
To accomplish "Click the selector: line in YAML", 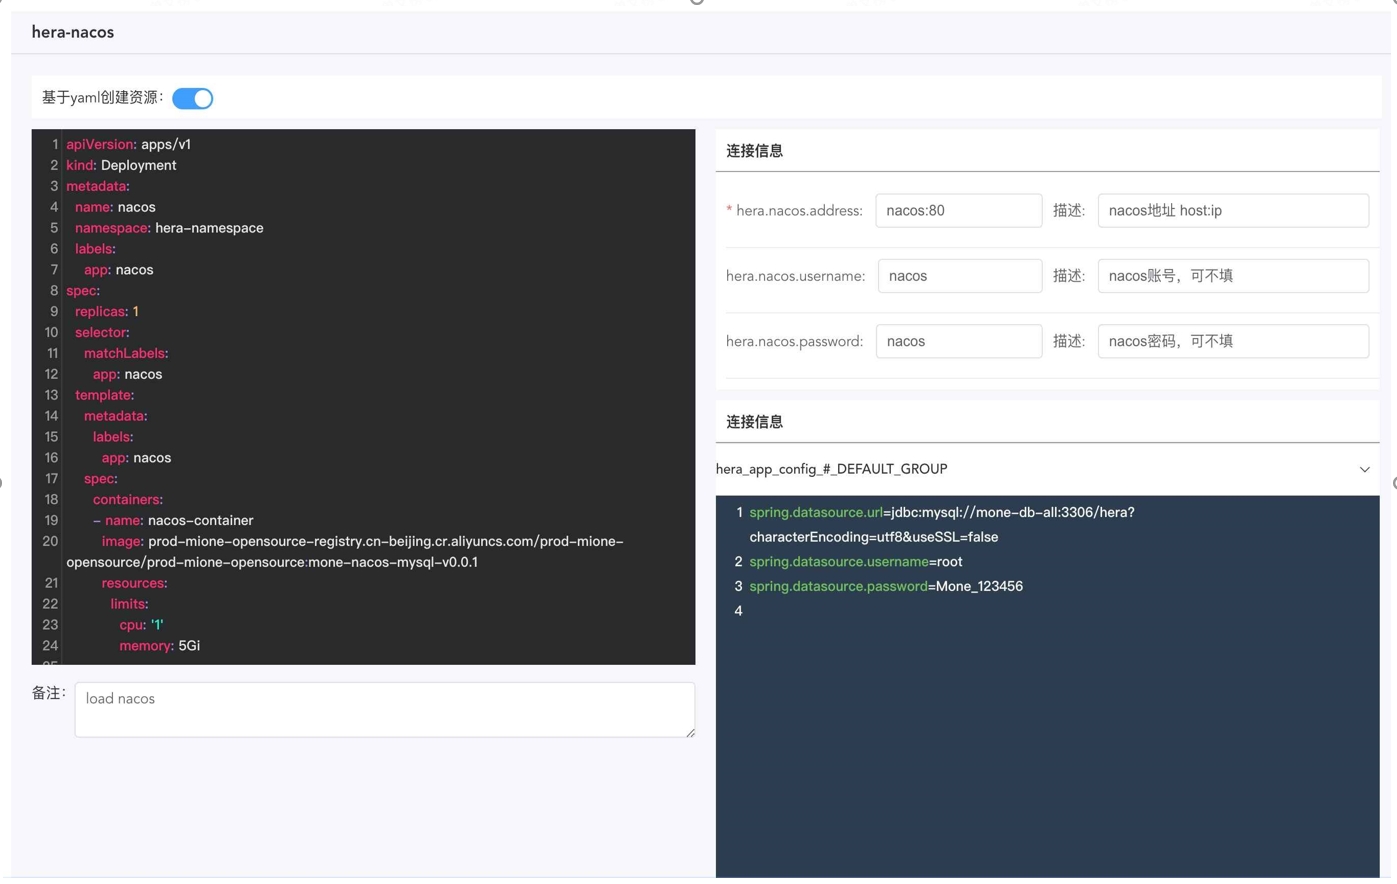I will 102,332.
